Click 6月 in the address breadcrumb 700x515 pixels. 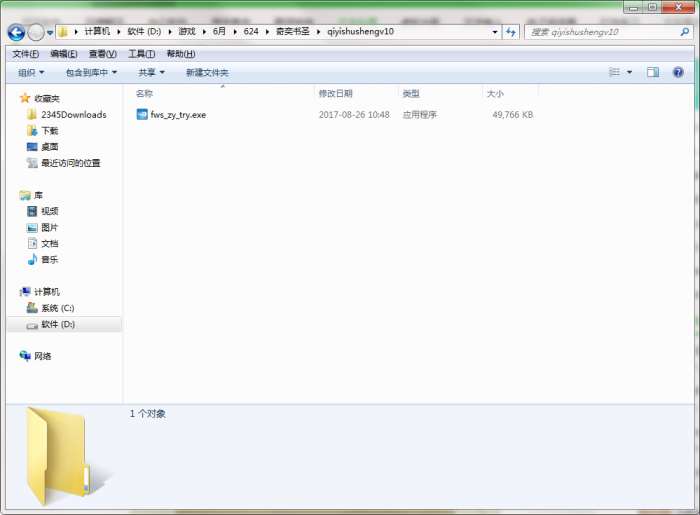[x=219, y=31]
